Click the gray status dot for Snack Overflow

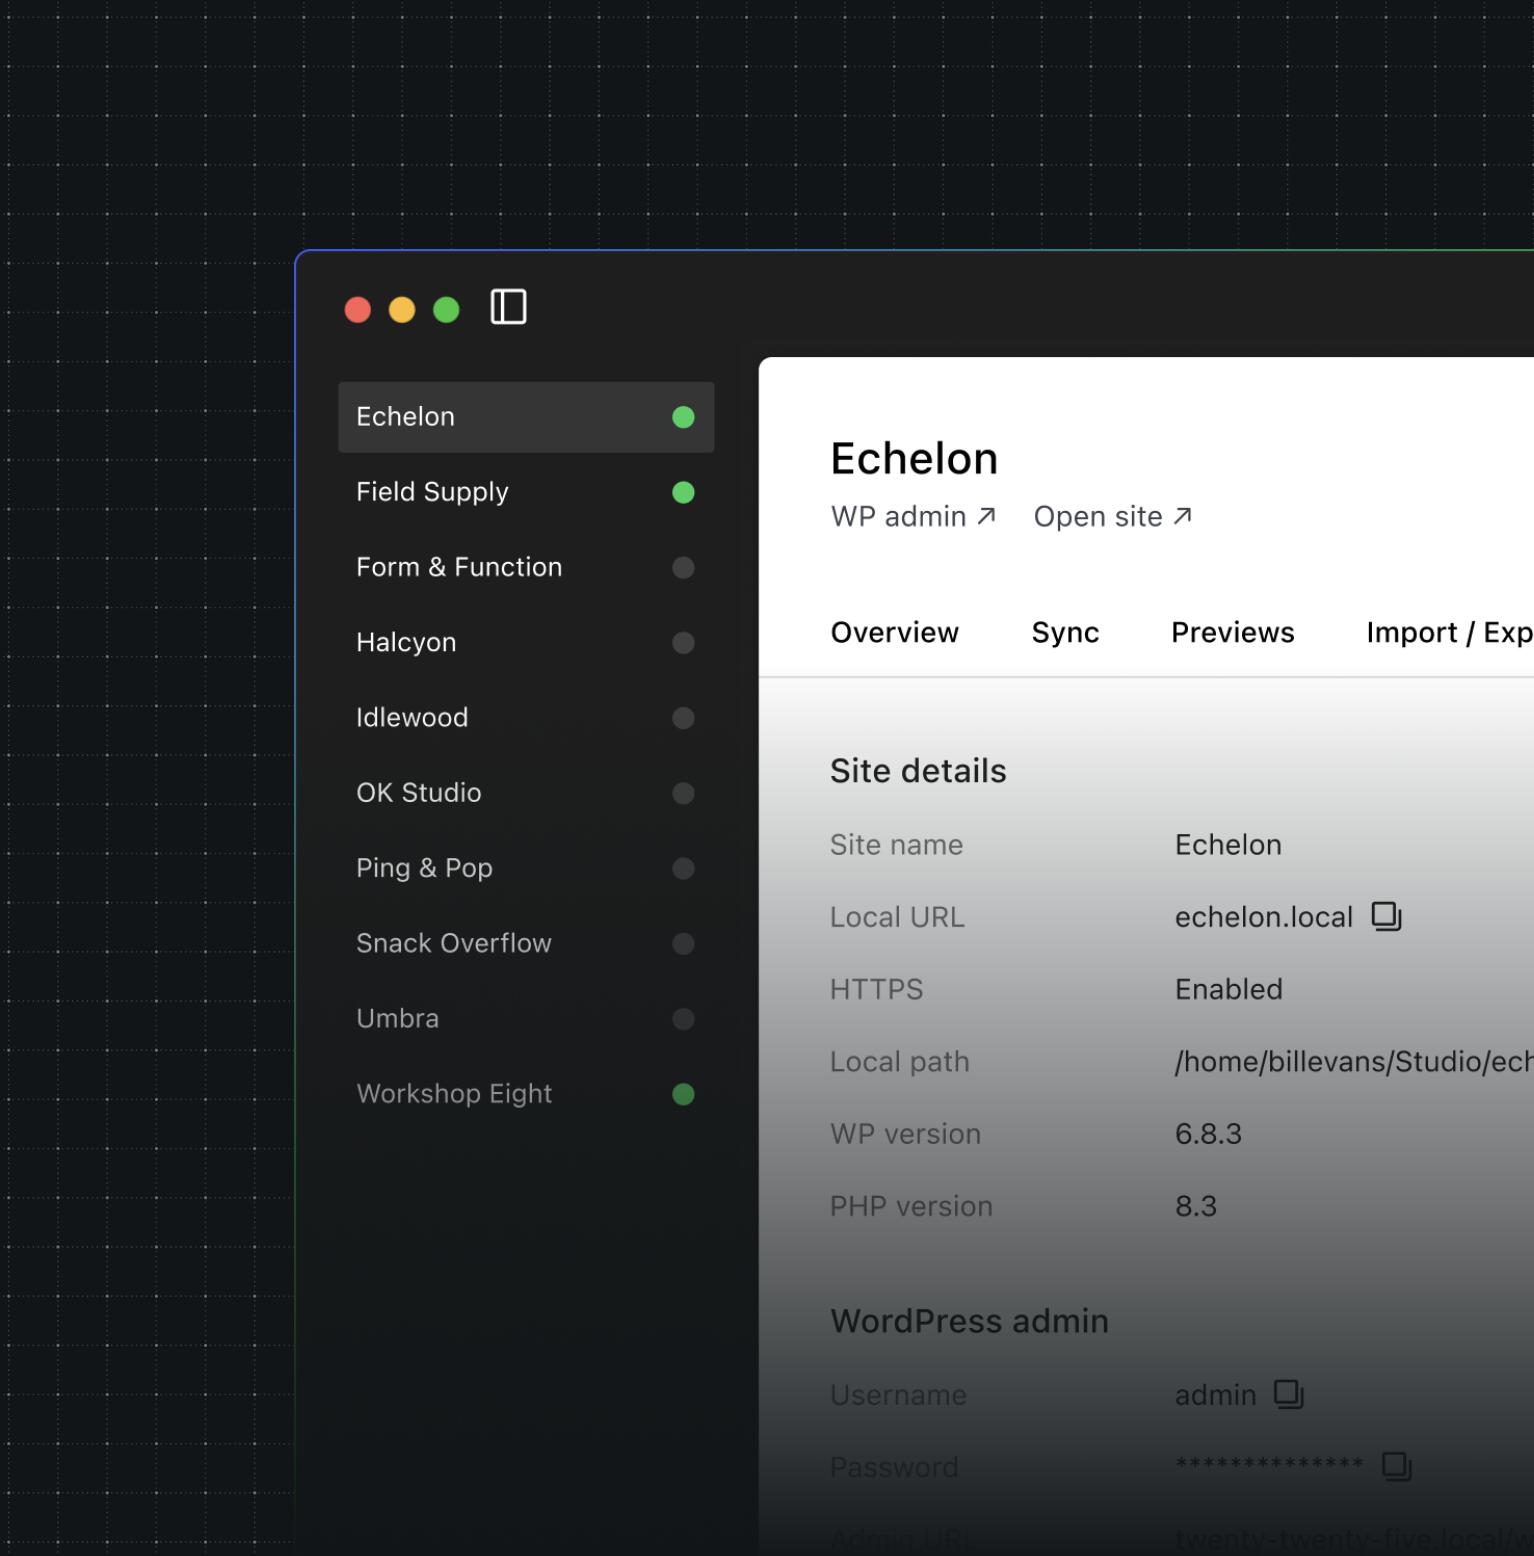(683, 943)
